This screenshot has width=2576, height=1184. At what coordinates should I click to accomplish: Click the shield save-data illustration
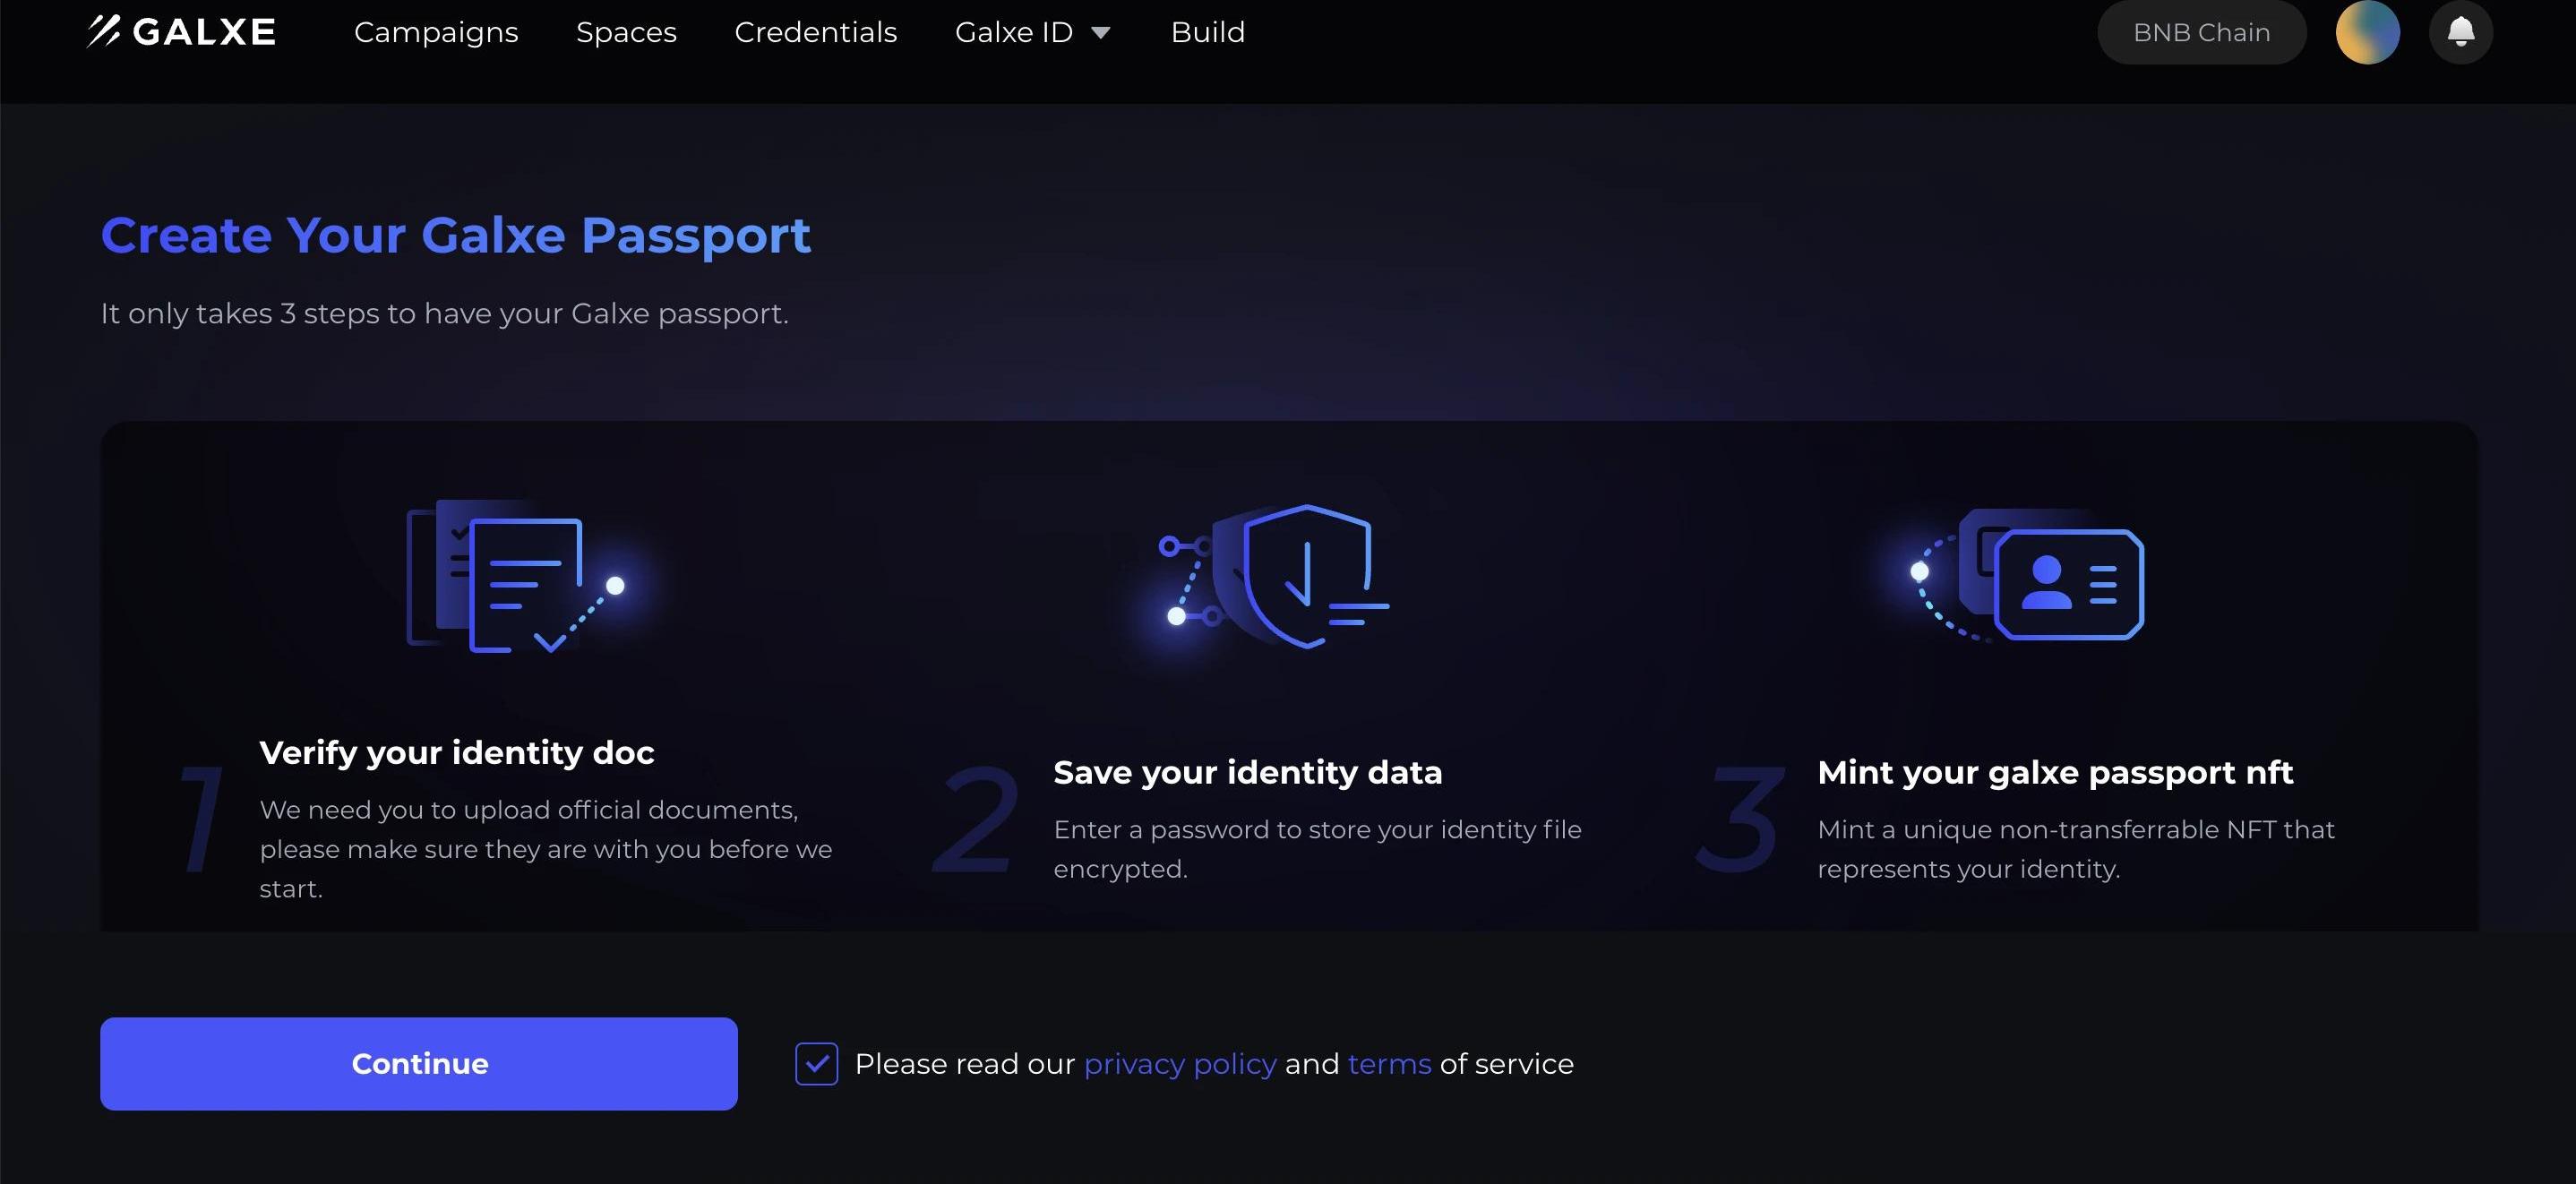pos(1274,576)
